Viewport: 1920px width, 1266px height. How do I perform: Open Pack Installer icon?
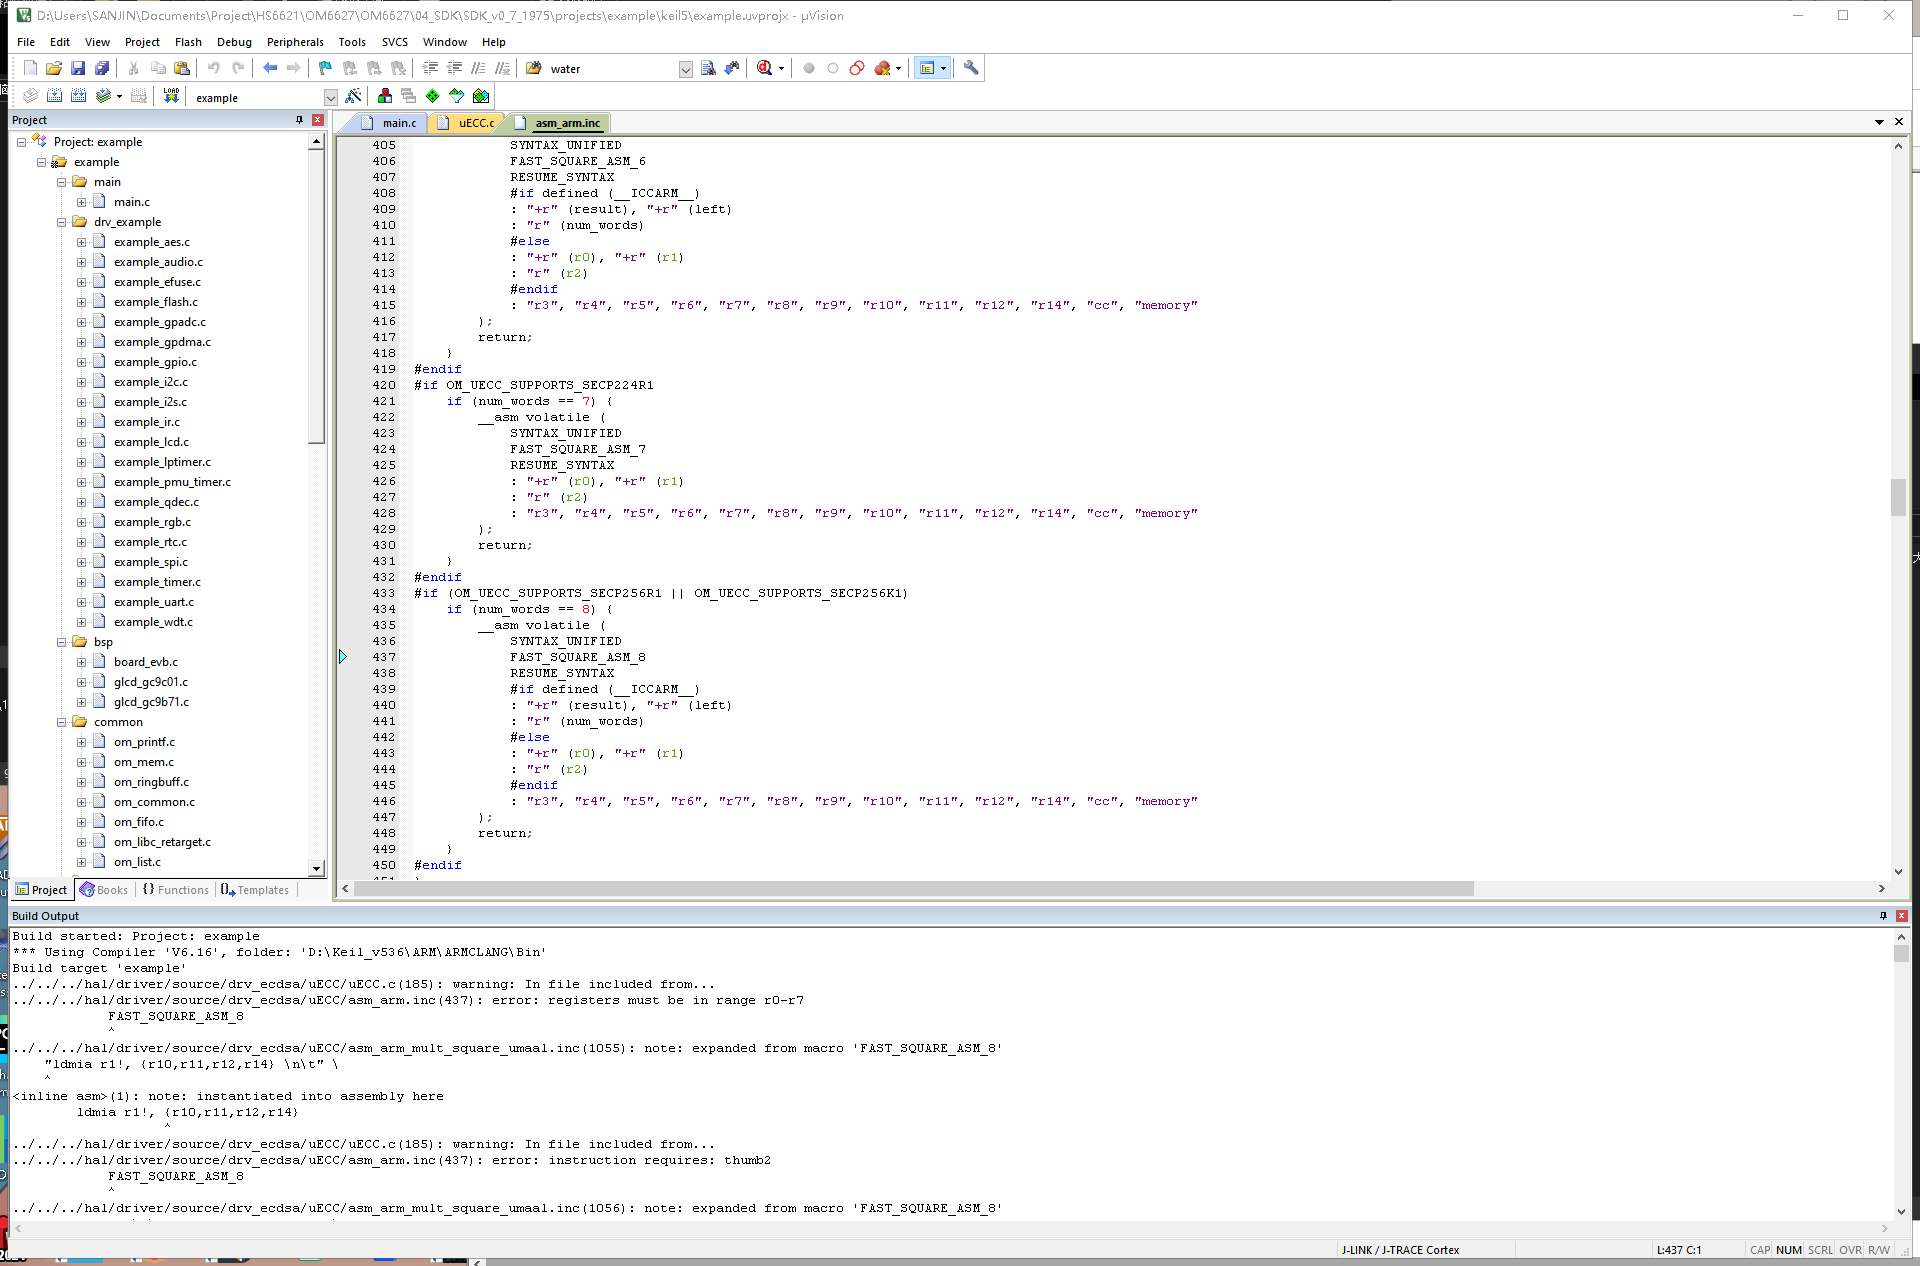pos(481,96)
